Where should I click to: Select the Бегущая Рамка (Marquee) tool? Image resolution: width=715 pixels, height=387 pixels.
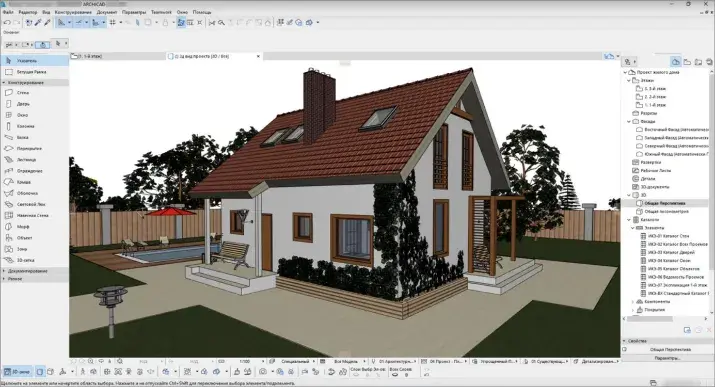[35, 72]
